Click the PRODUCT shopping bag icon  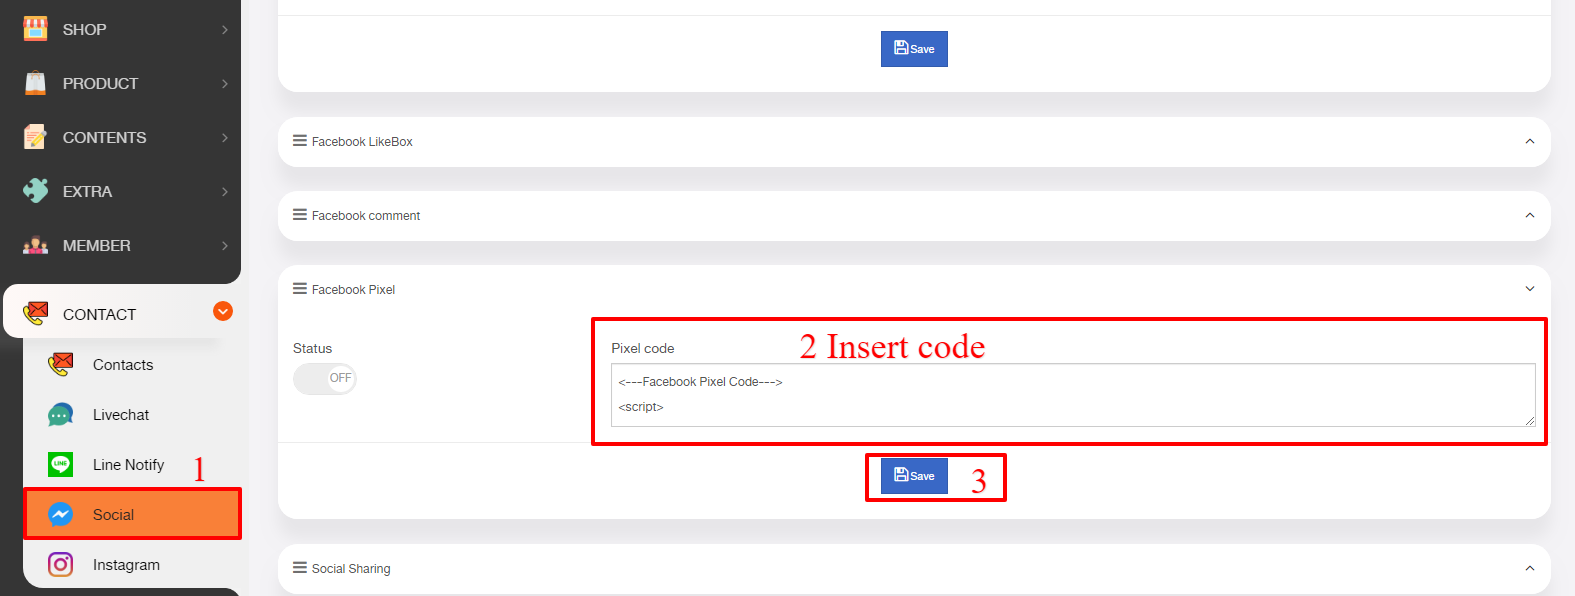[x=35, y=83]
